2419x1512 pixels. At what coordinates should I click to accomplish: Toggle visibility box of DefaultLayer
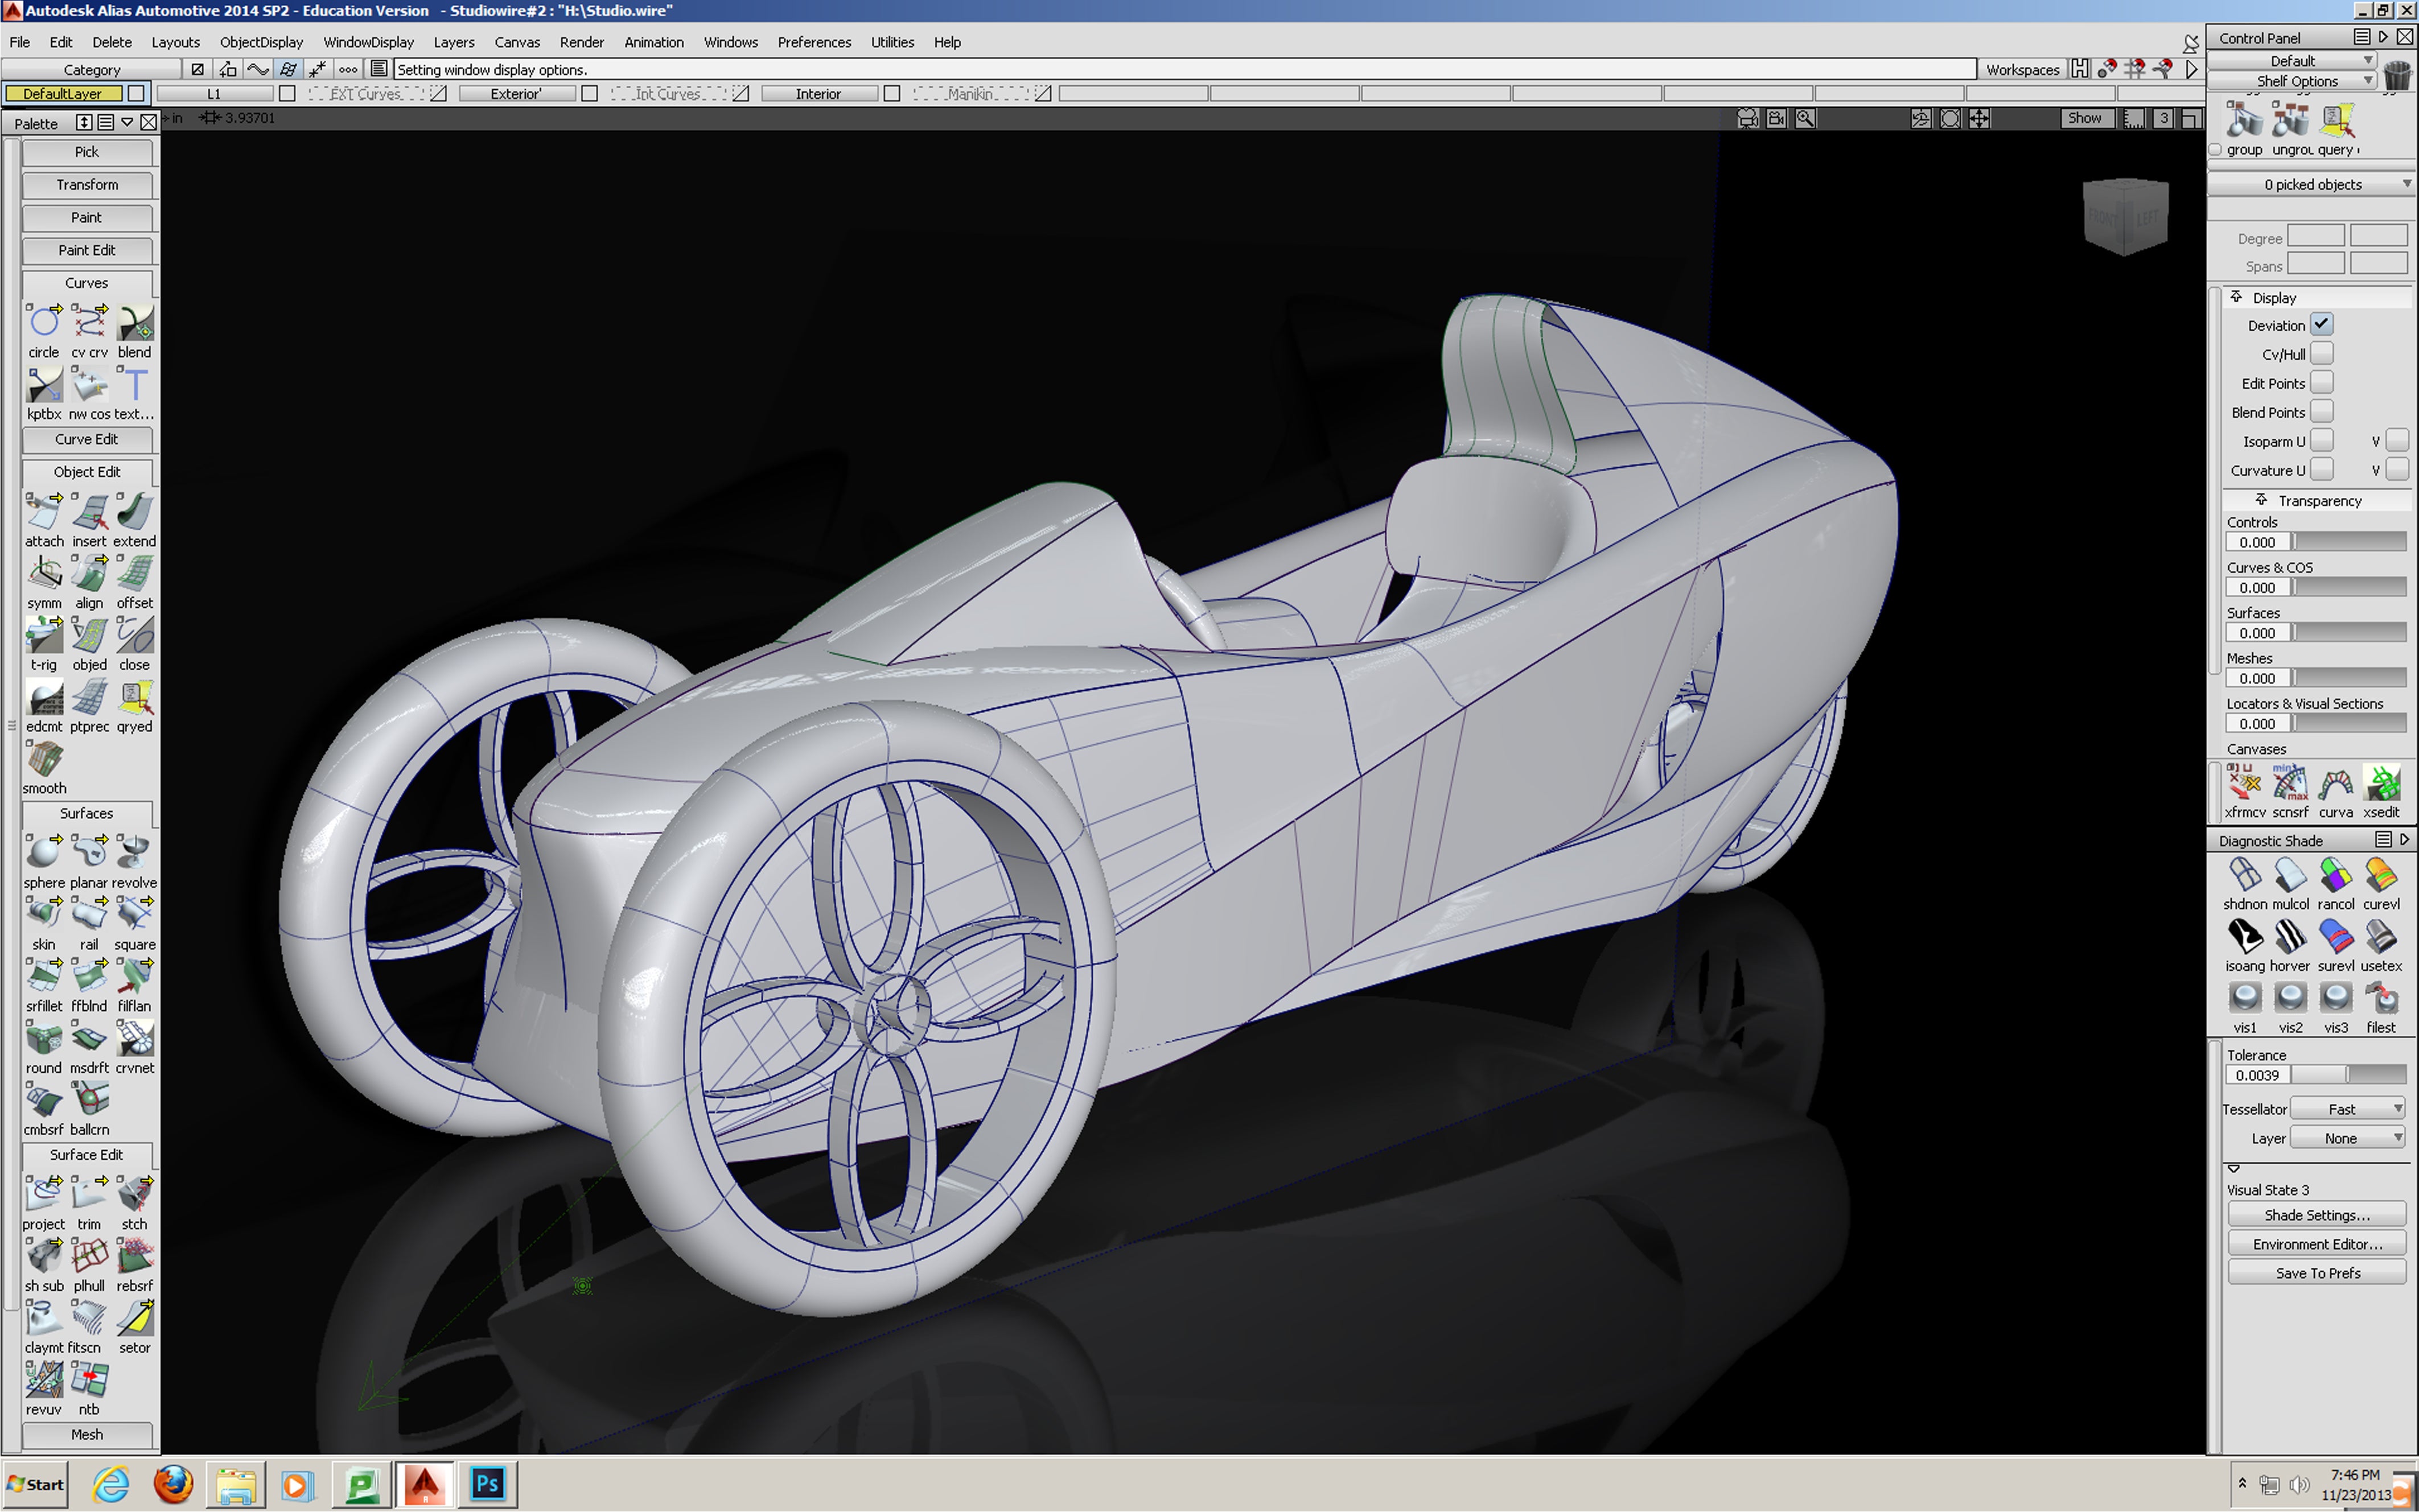pyautogui.click(x=136, y=93)
